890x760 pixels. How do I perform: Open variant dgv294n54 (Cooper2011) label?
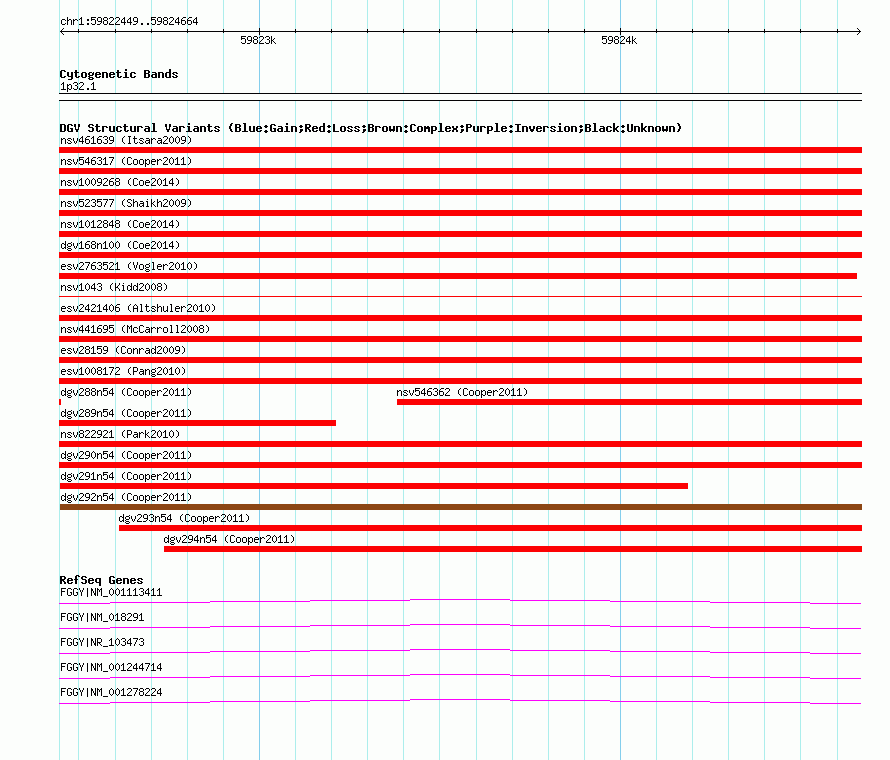[229, 539]
